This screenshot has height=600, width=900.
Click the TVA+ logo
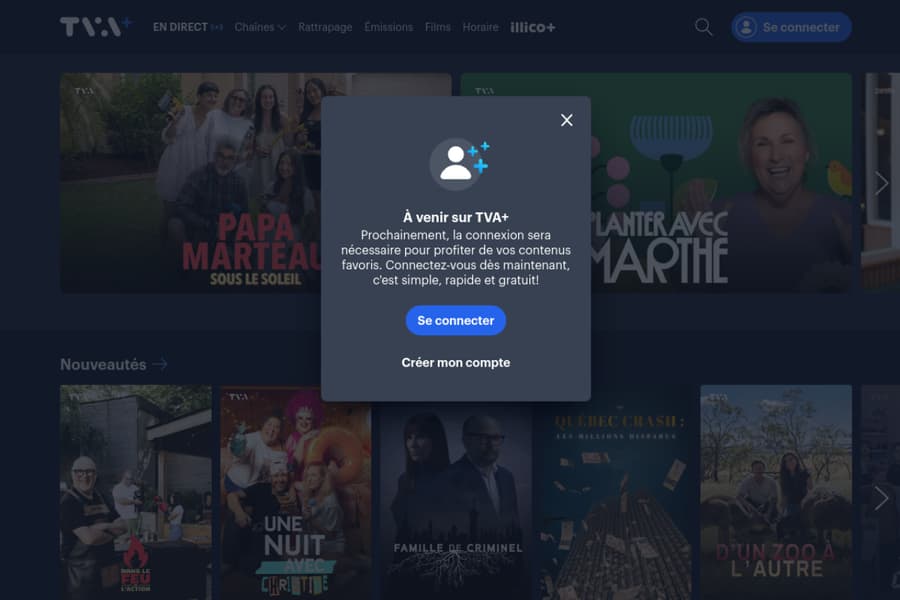[x=96, y=26]
